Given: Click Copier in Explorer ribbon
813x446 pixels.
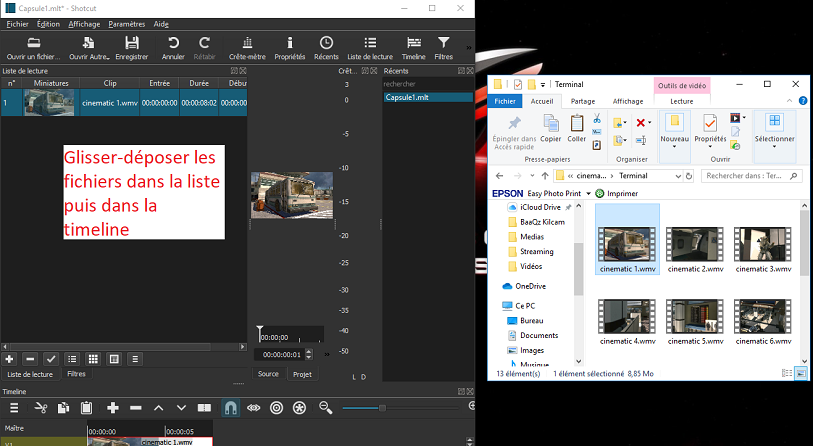Looking at the screenshot, I should [551, 129].
